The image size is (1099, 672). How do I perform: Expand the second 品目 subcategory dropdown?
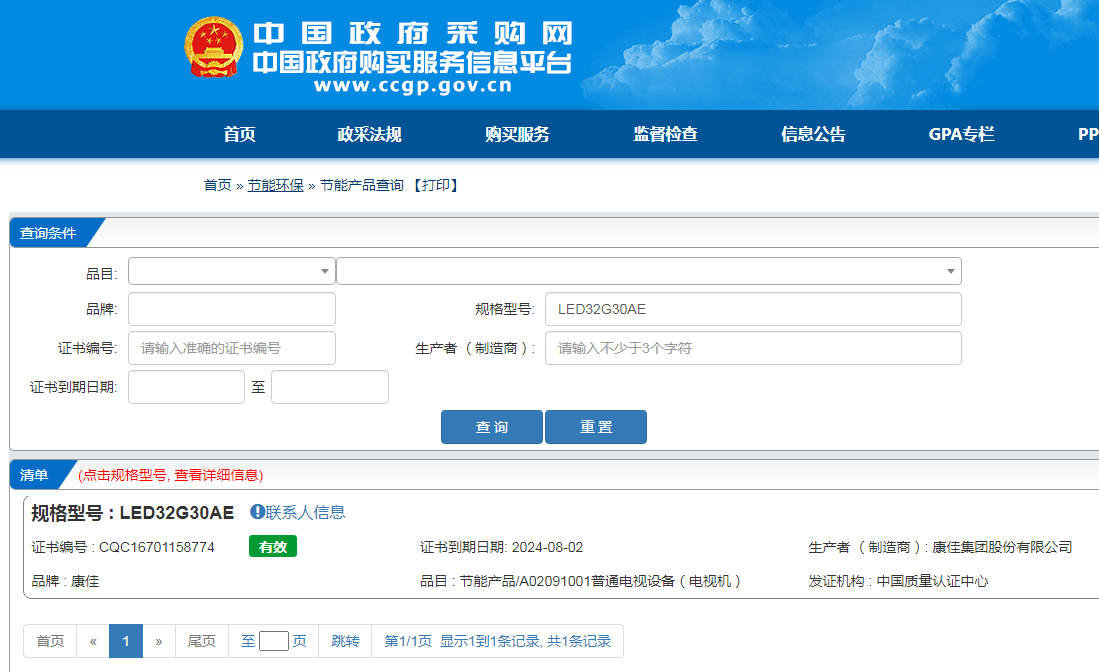pyautogui.click(x=649, y=271)
